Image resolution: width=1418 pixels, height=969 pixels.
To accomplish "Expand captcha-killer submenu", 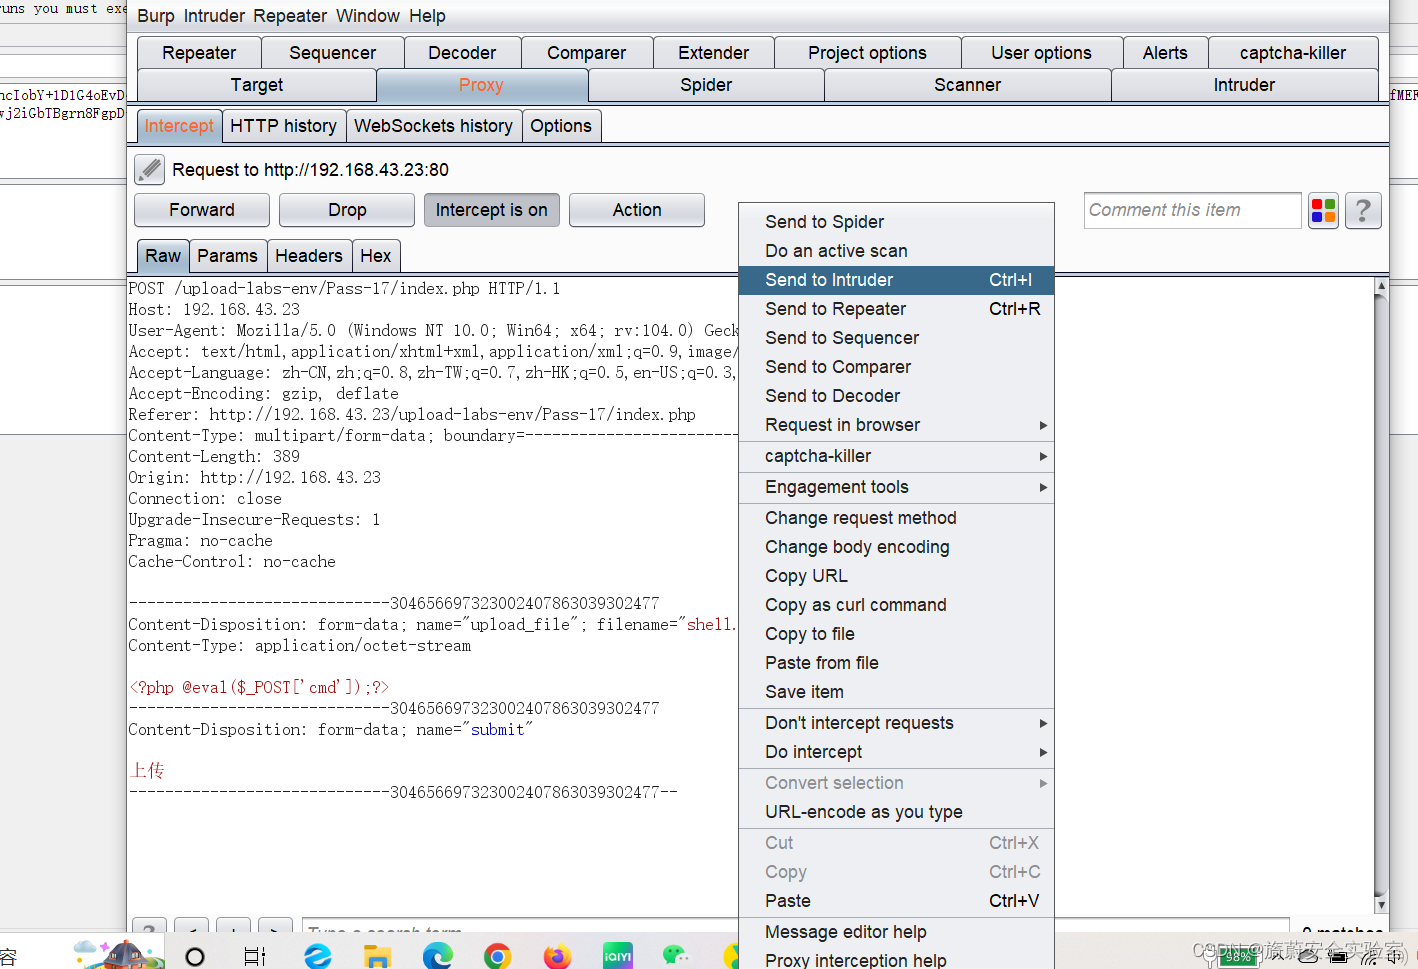I will click(x=896, y=456).
